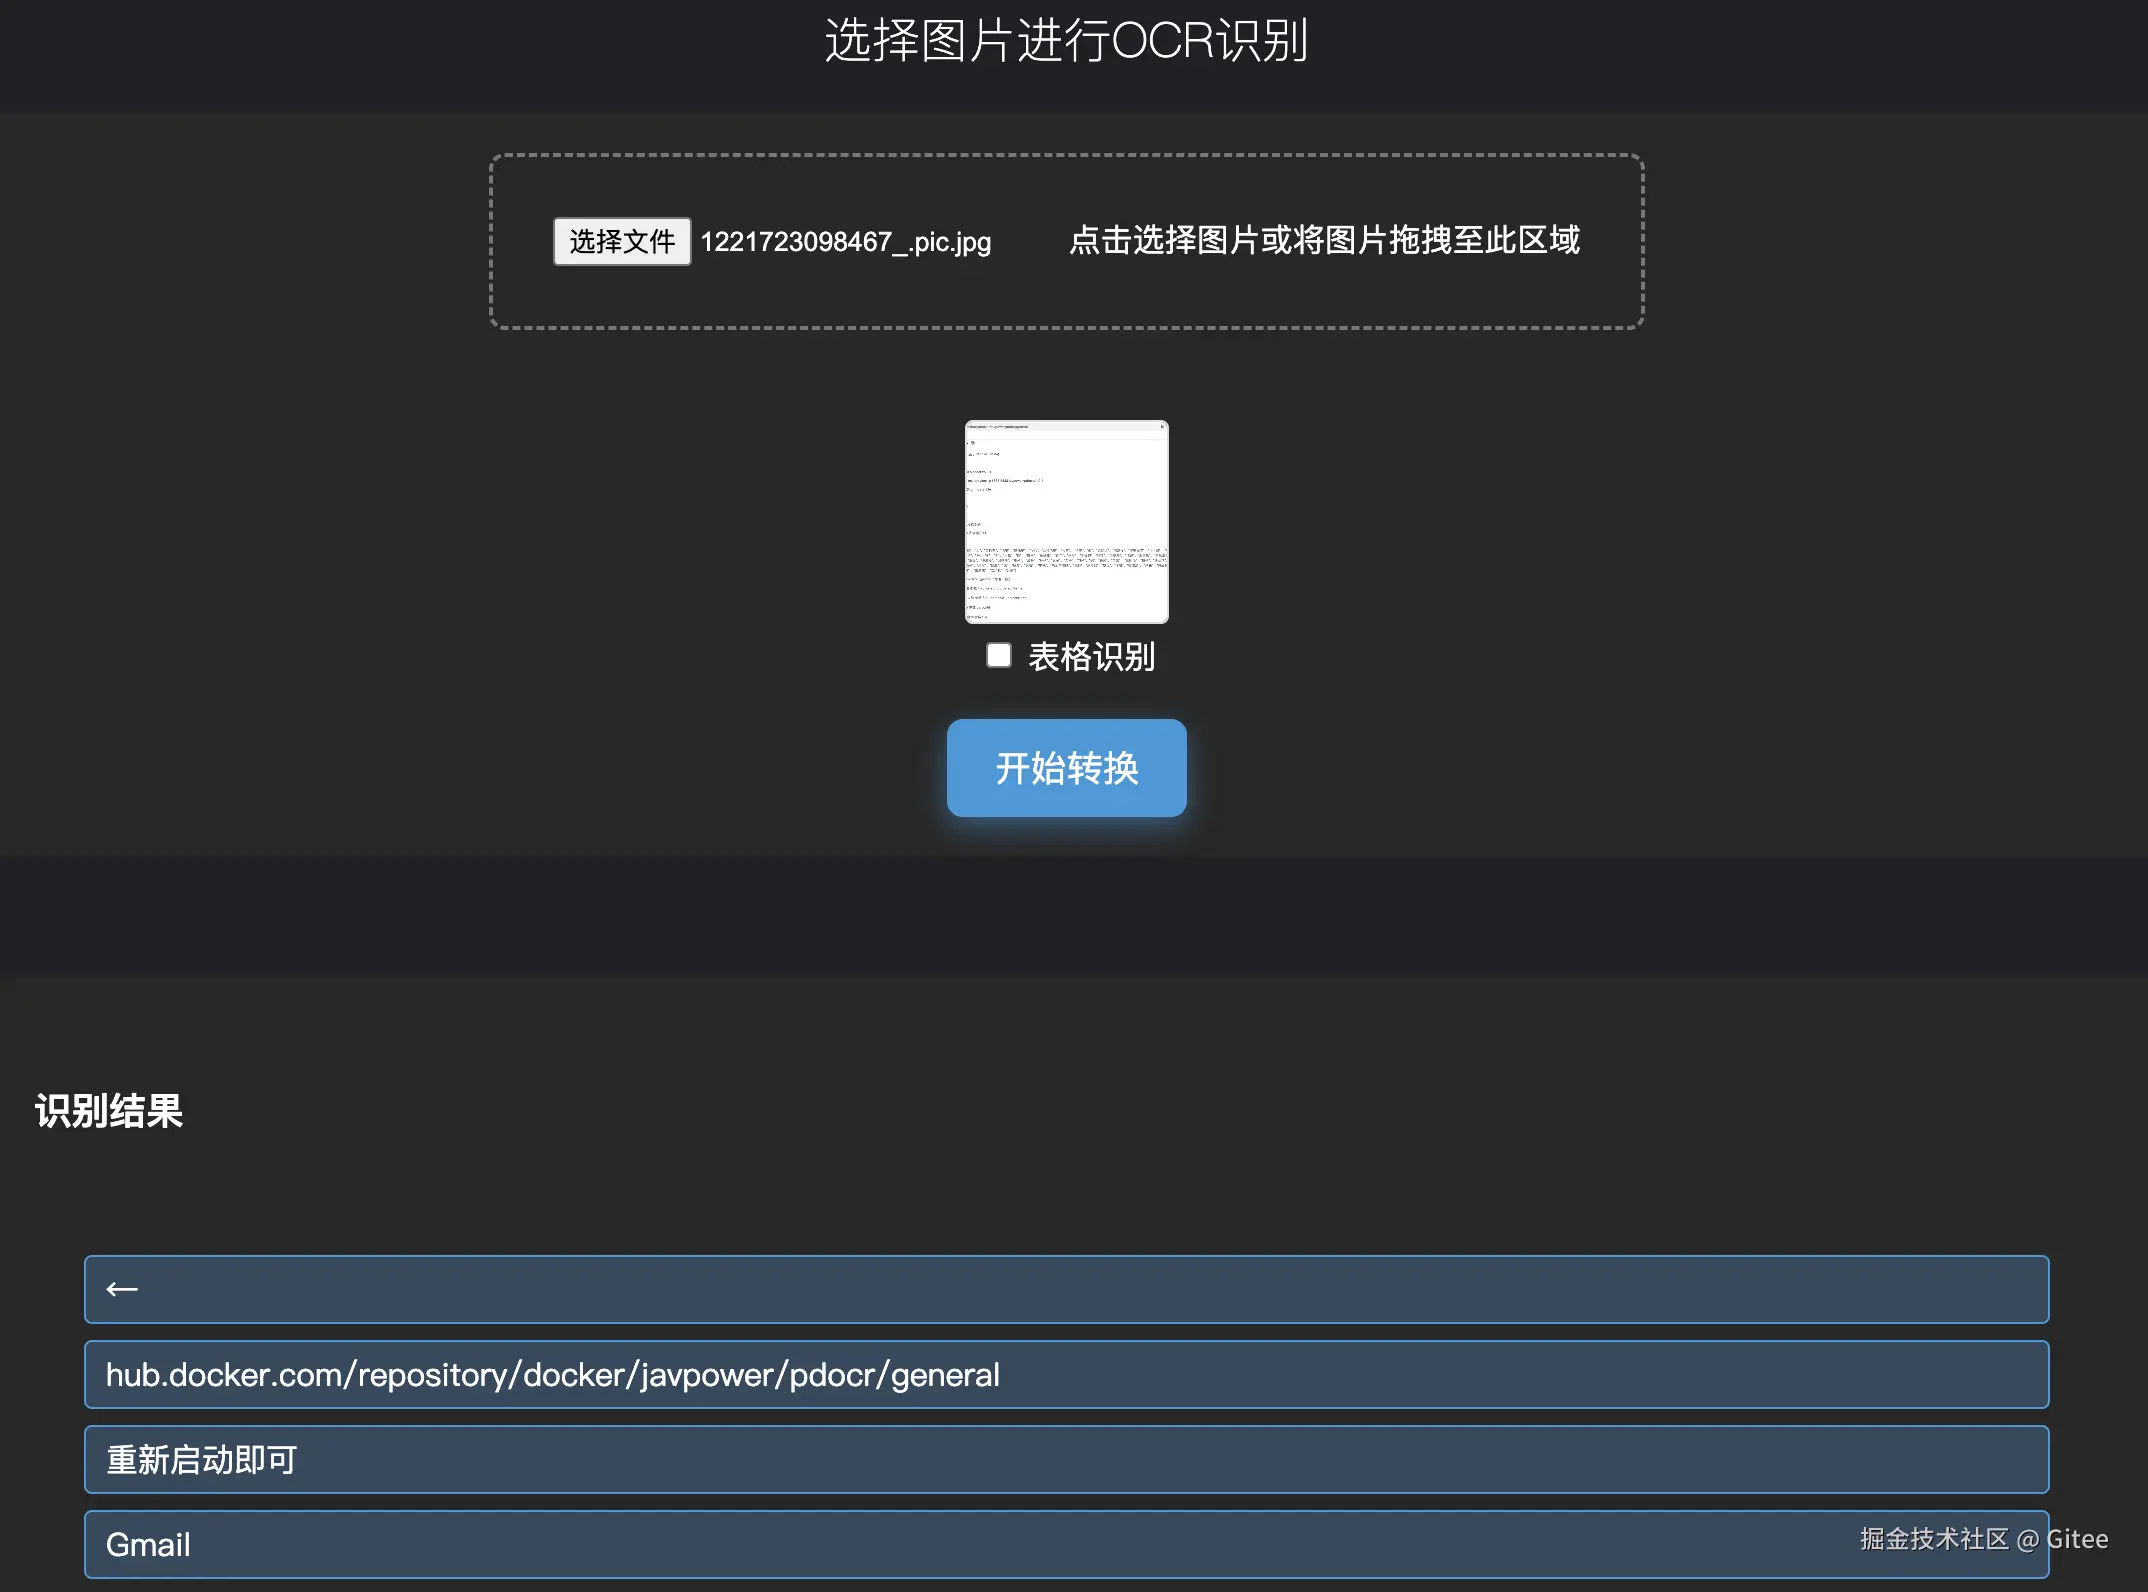Click the 表格识别 label text

pyautogui.click(x=1091, y=657)
